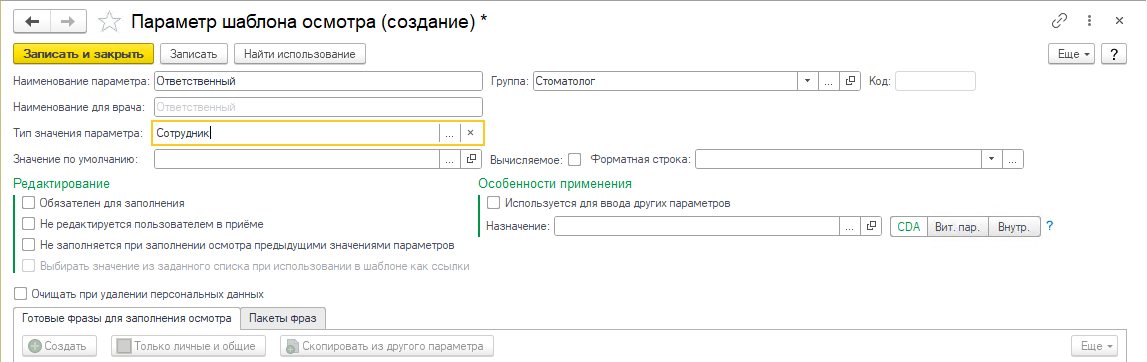Focus the Наименование параметра input field
Viewport: 1147px width, 362px height.
(x=318, y=81)
